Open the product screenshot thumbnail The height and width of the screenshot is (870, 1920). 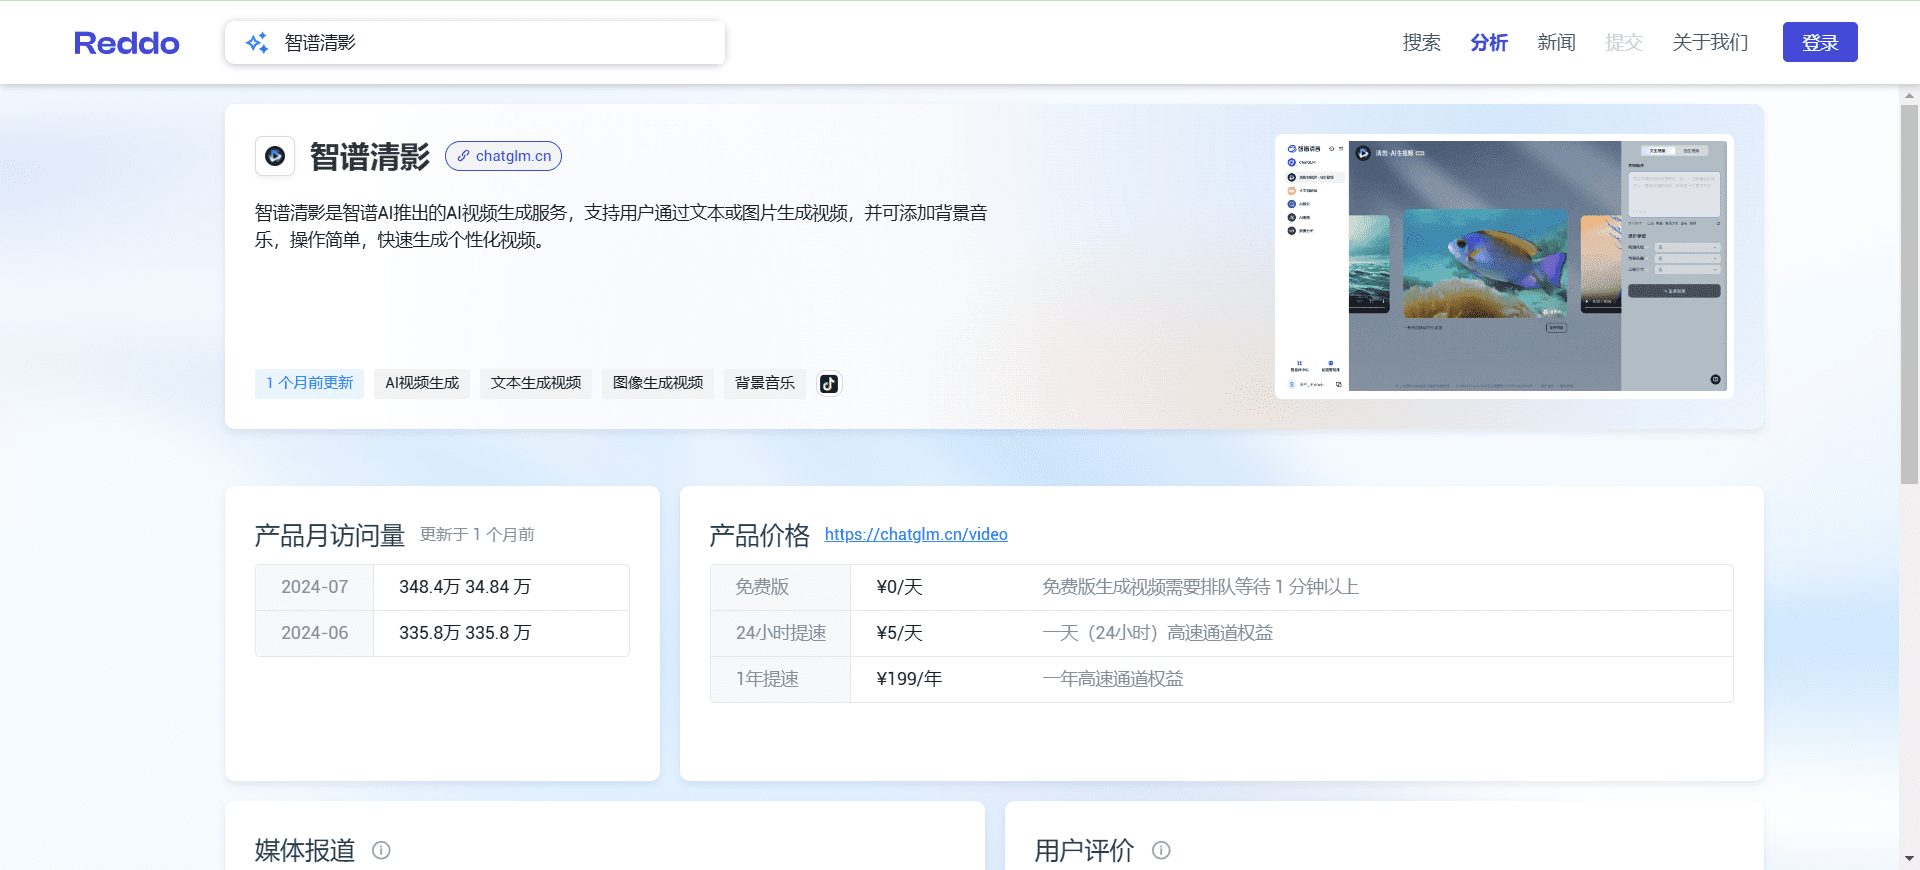(1504, 266)
